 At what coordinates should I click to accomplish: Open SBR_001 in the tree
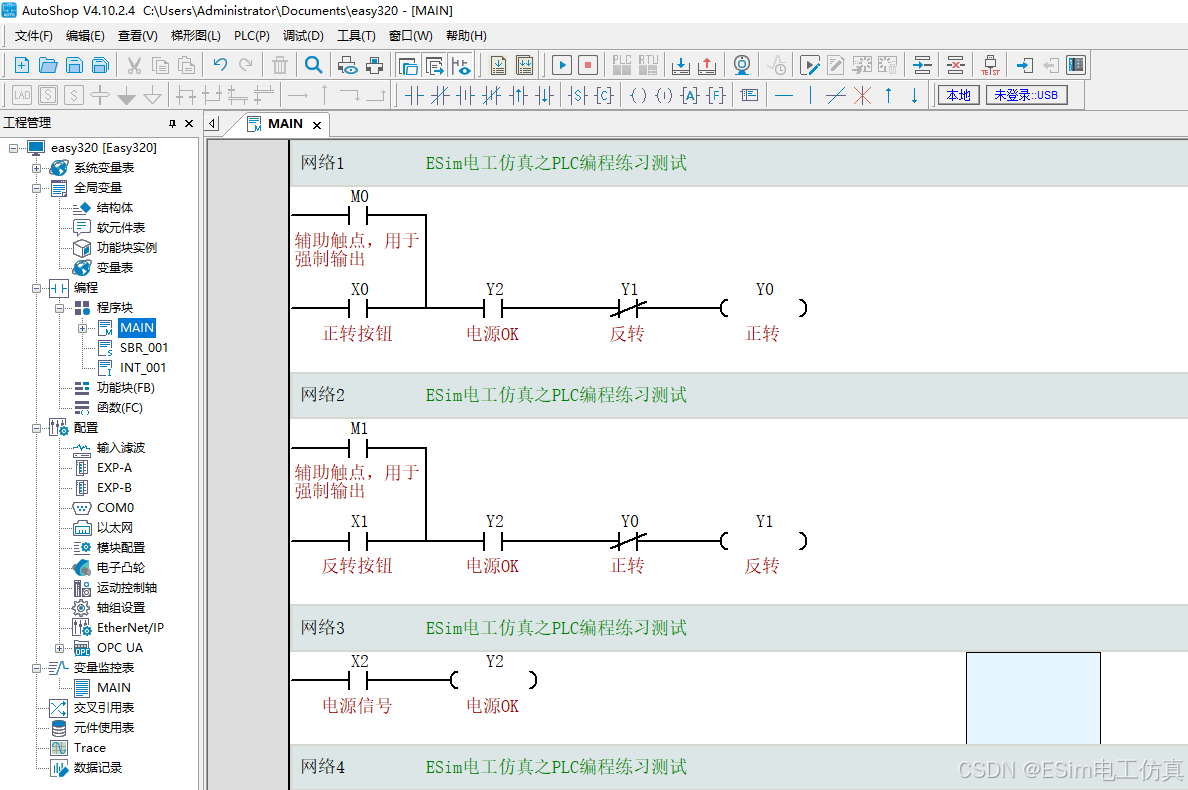143,348
